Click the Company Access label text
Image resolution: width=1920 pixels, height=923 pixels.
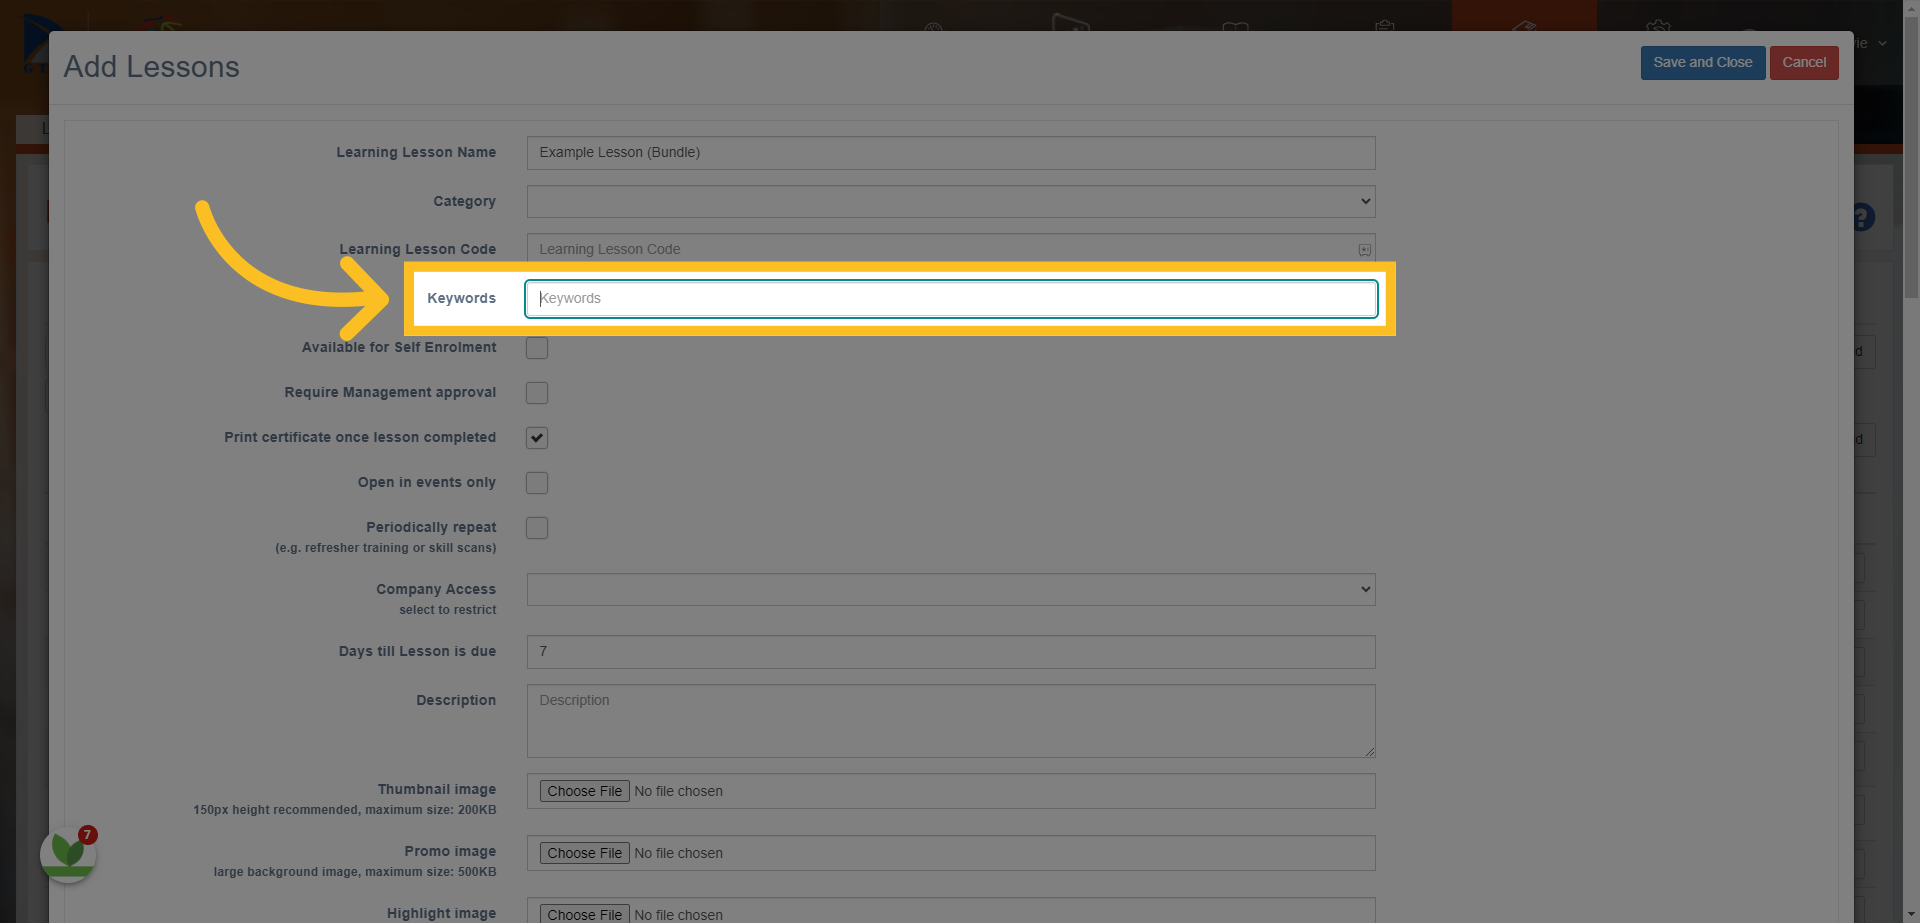point(436,589)
